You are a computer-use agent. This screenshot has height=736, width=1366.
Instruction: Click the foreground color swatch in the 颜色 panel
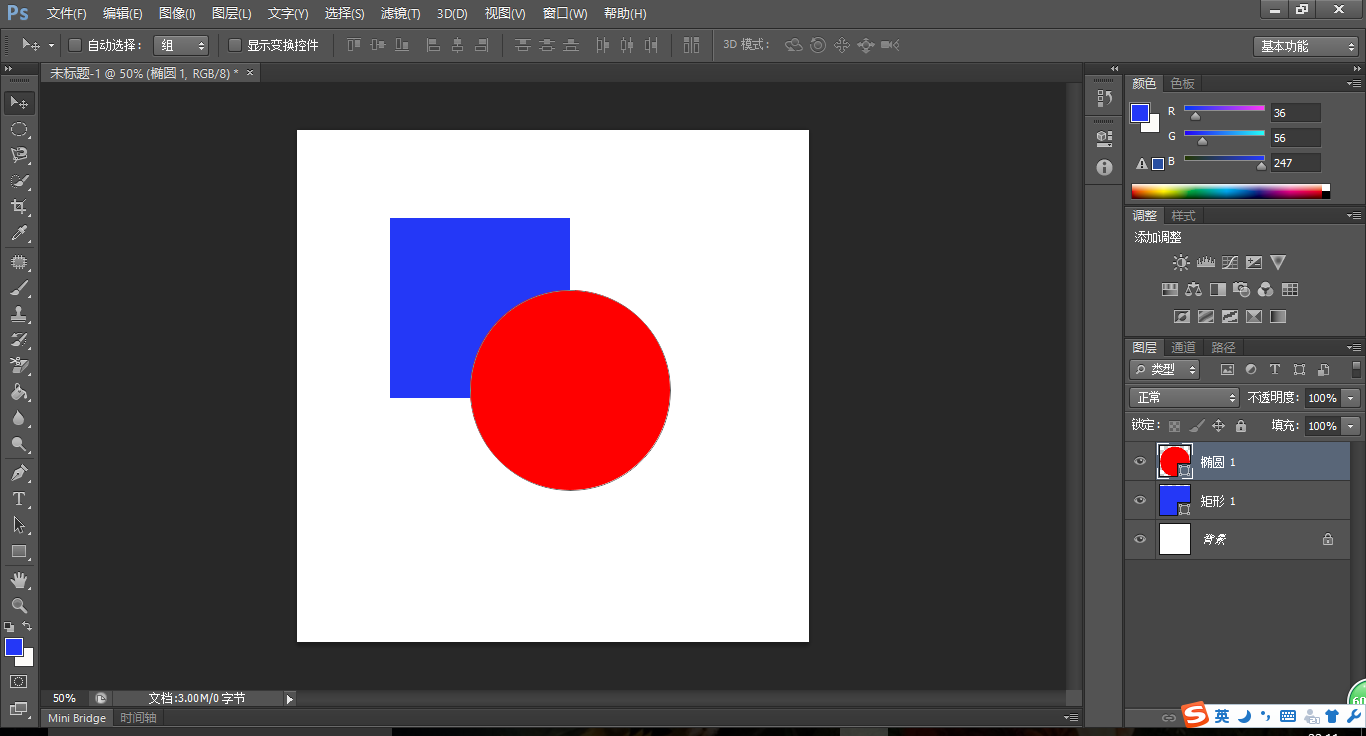pos(1140,113)
